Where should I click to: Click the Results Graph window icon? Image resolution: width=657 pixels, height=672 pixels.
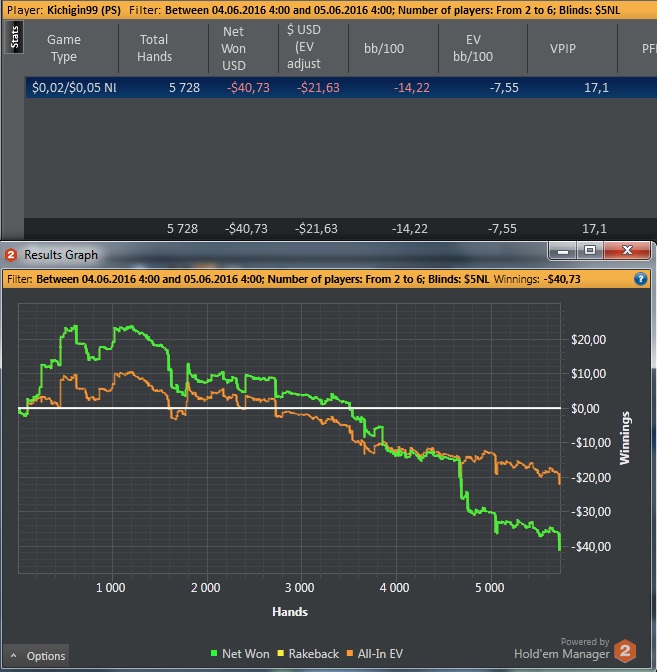click(11, 255)
